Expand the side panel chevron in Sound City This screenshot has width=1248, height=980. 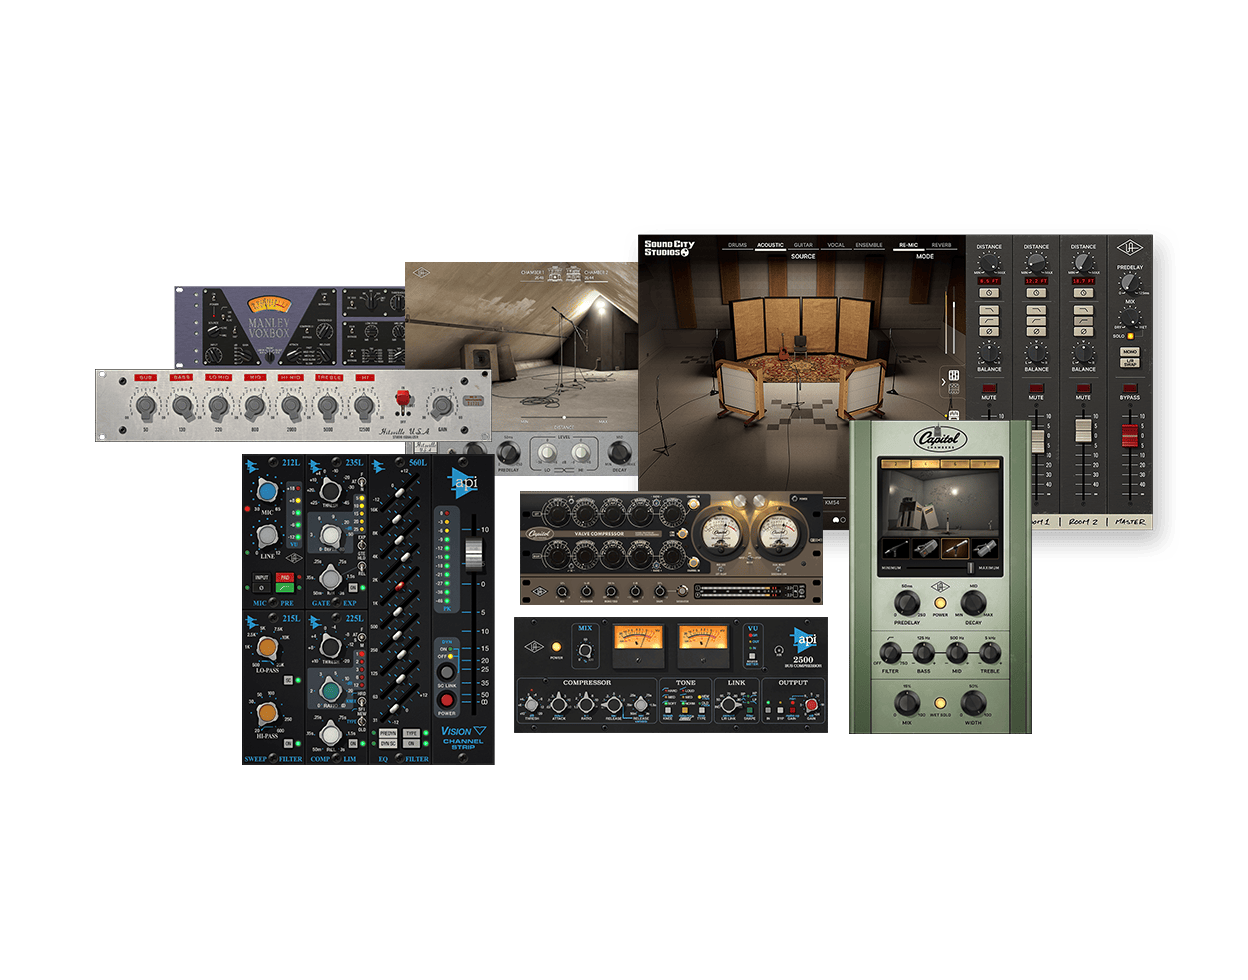click(x=943, y=381)
